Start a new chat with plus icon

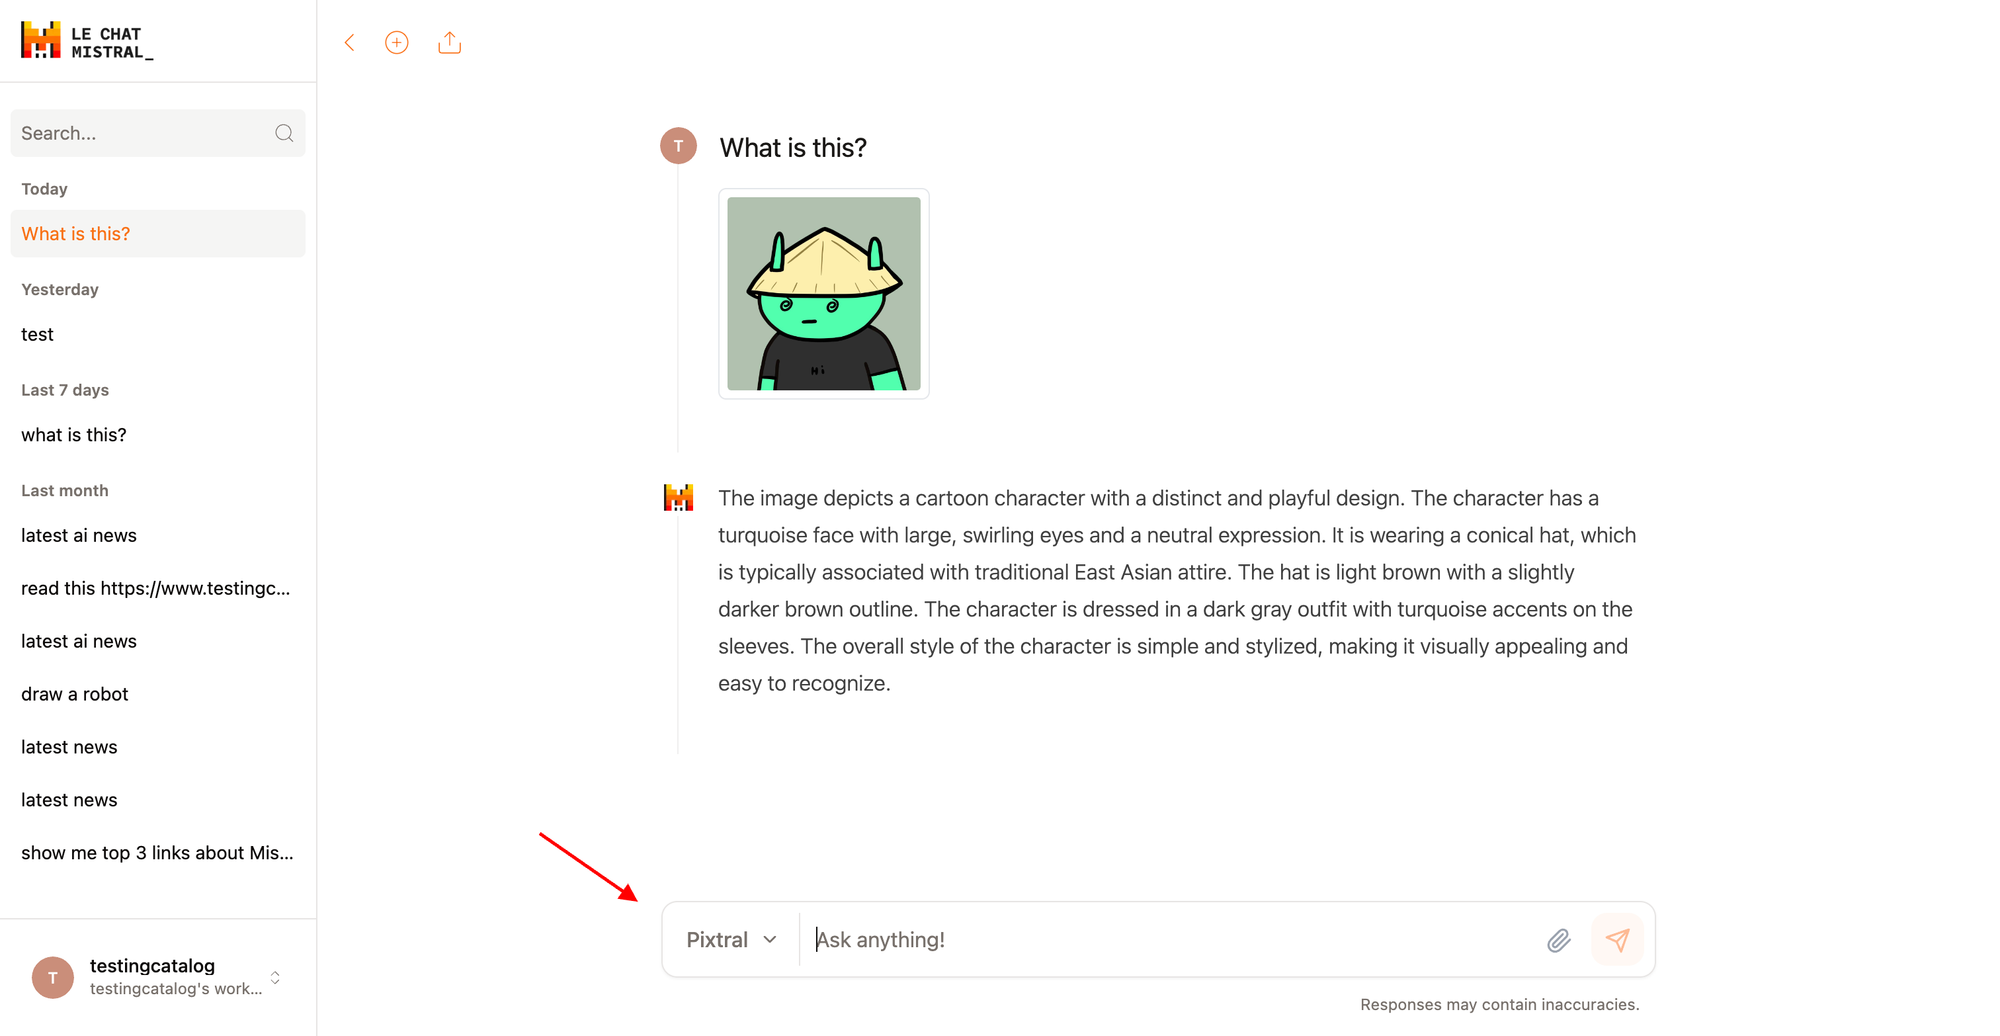pos(397,43)
